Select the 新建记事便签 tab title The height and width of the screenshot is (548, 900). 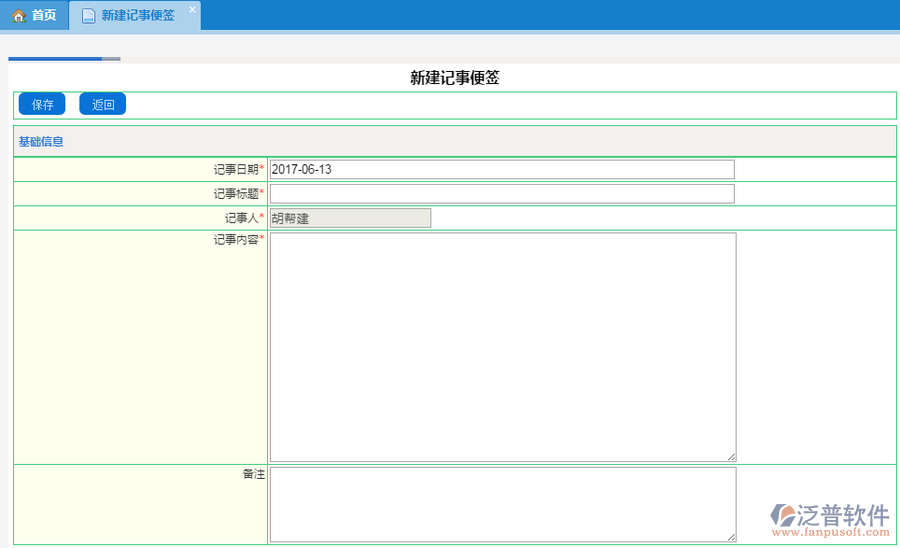pyautogui.click(x=138, y=16)
